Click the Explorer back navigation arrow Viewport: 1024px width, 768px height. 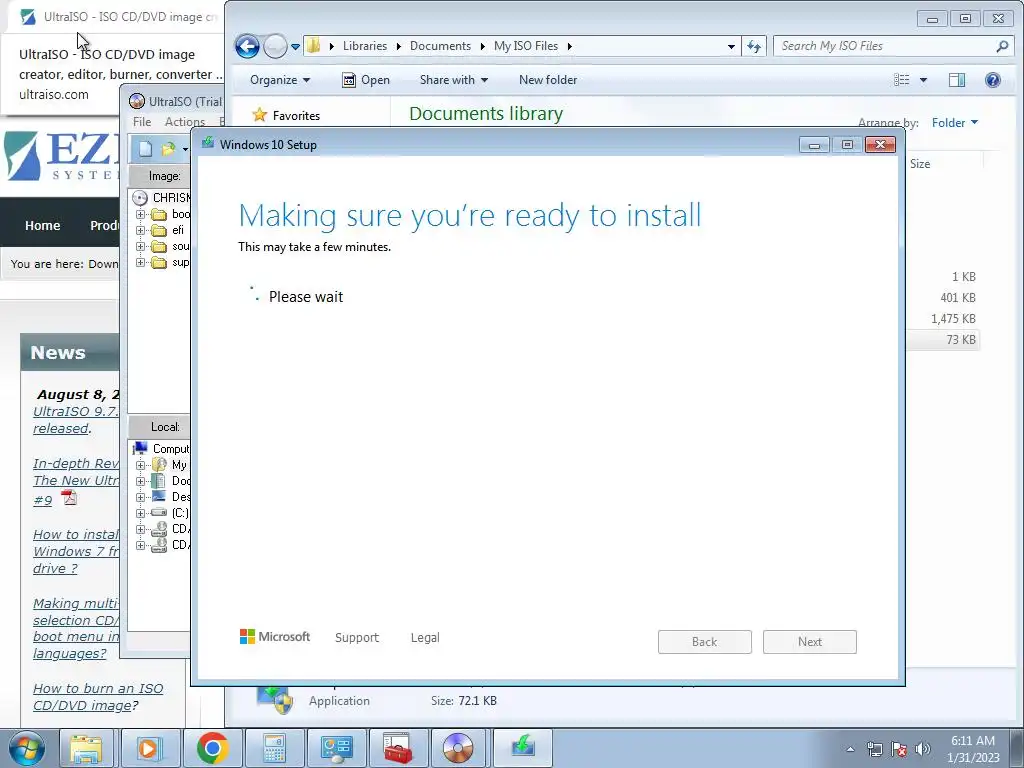click(x=247, y=46)
